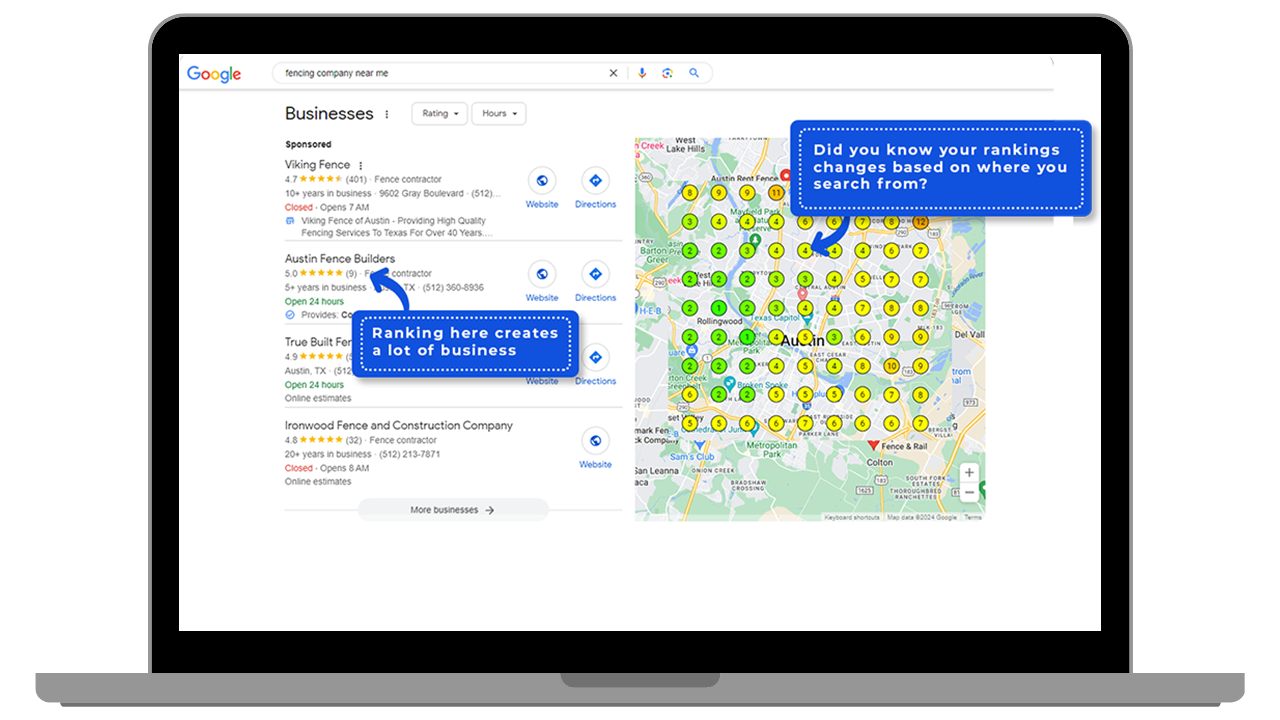Click the Businesses heading

(x=329, y=114)
